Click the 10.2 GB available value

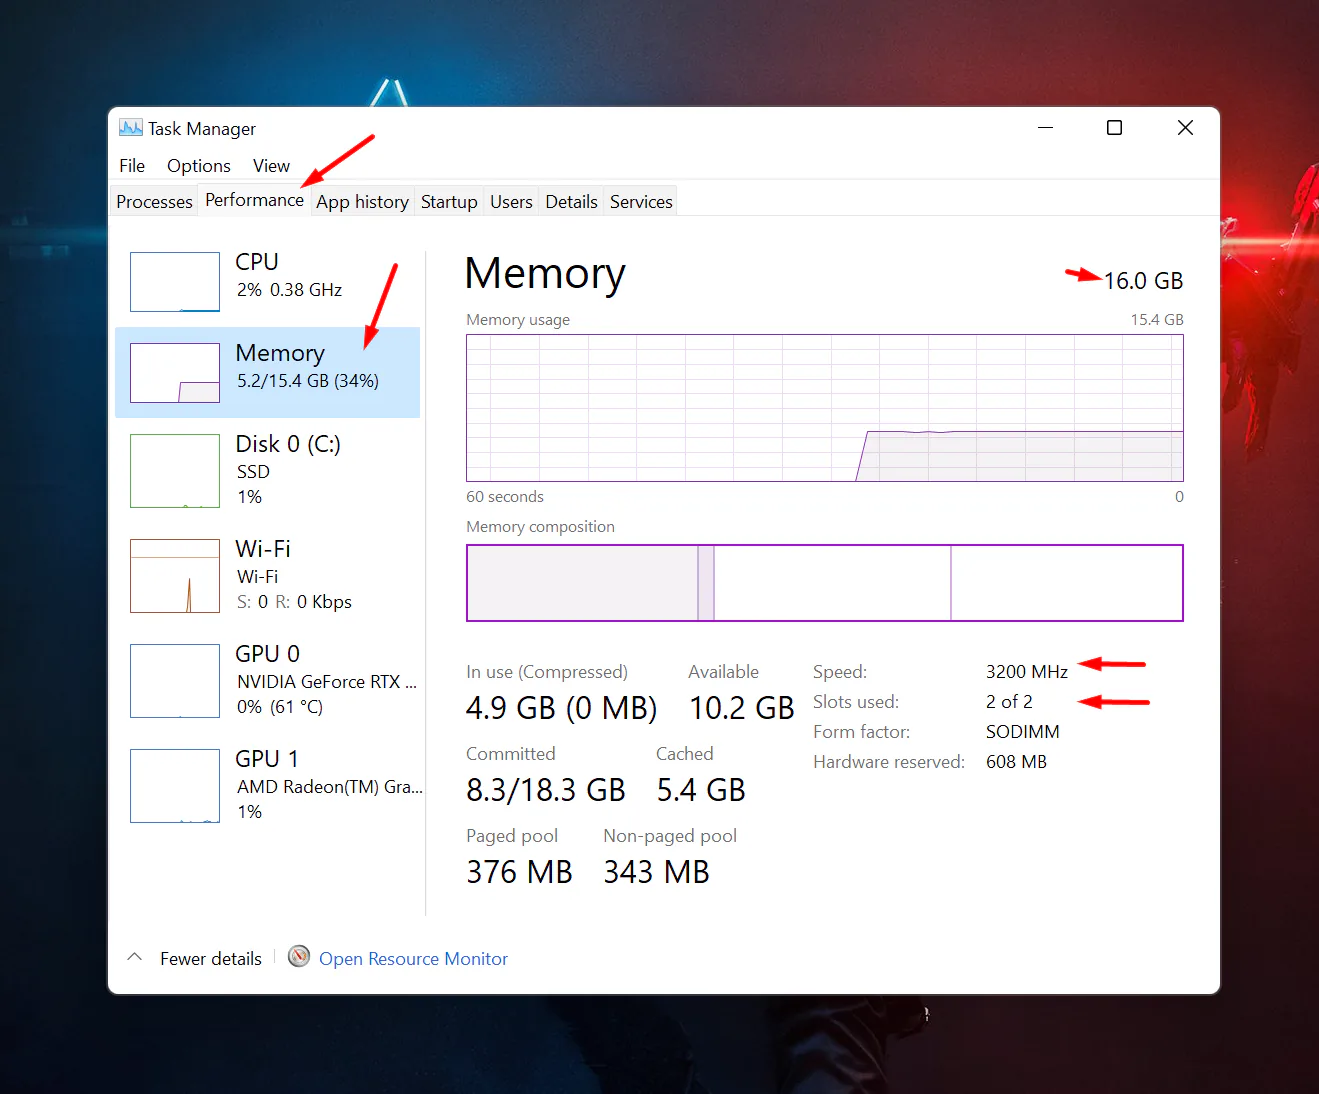(x=741, y=708)
